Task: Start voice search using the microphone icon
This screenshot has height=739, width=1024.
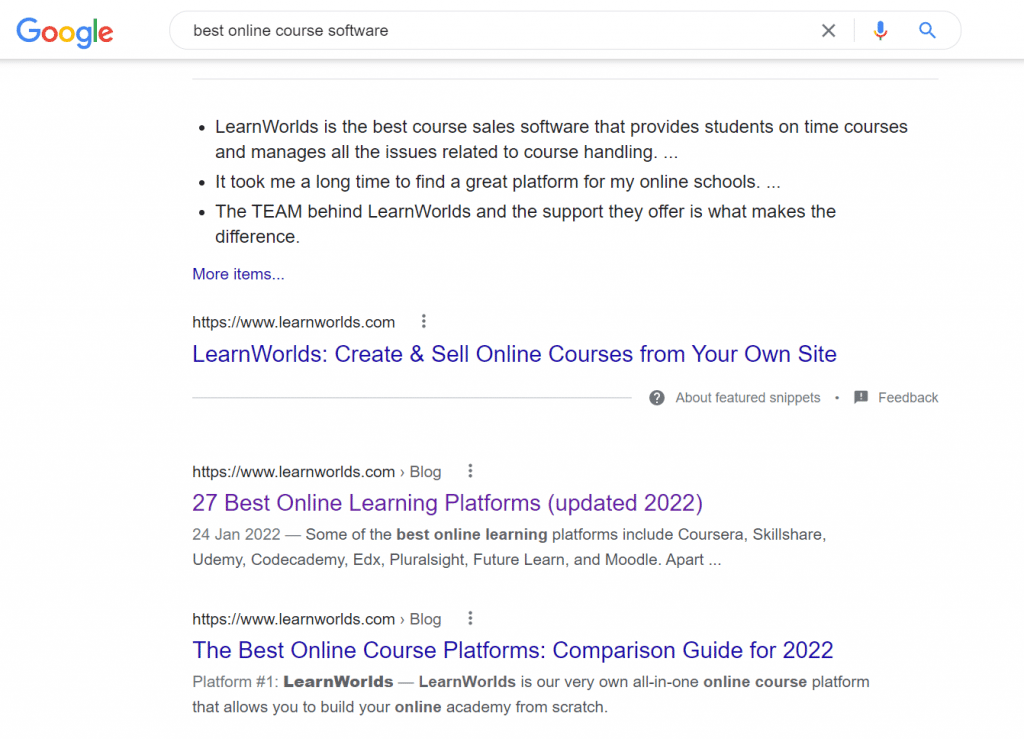Action: (880, 30)
